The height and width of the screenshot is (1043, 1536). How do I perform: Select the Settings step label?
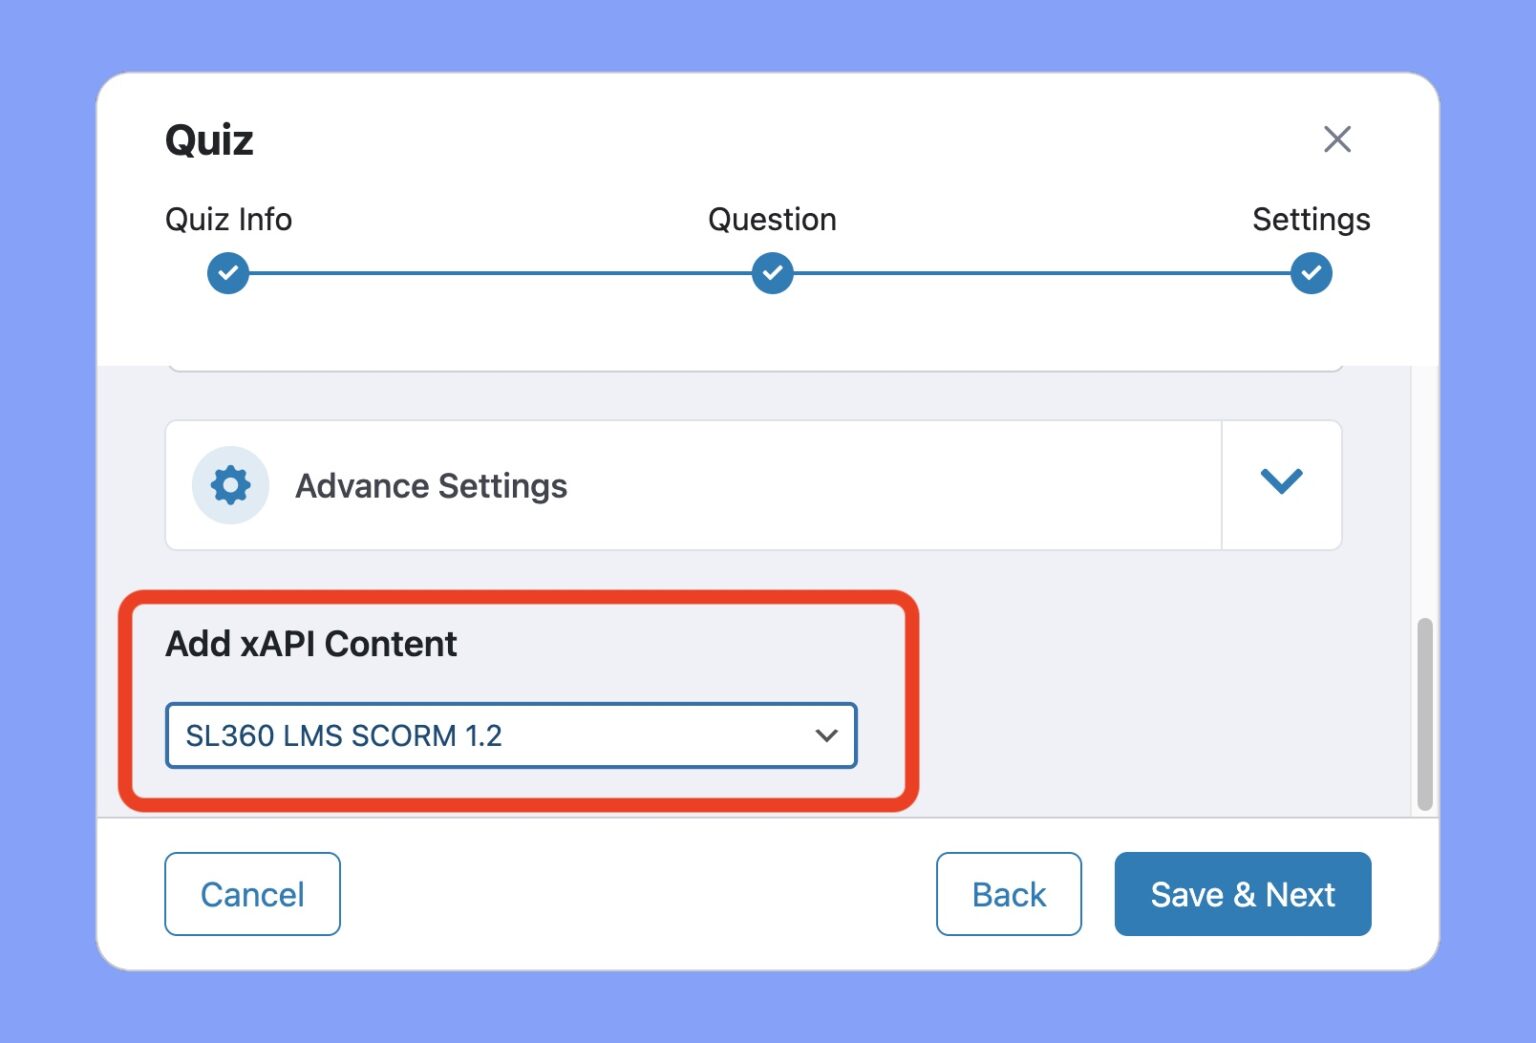(x=1310, y=219)
